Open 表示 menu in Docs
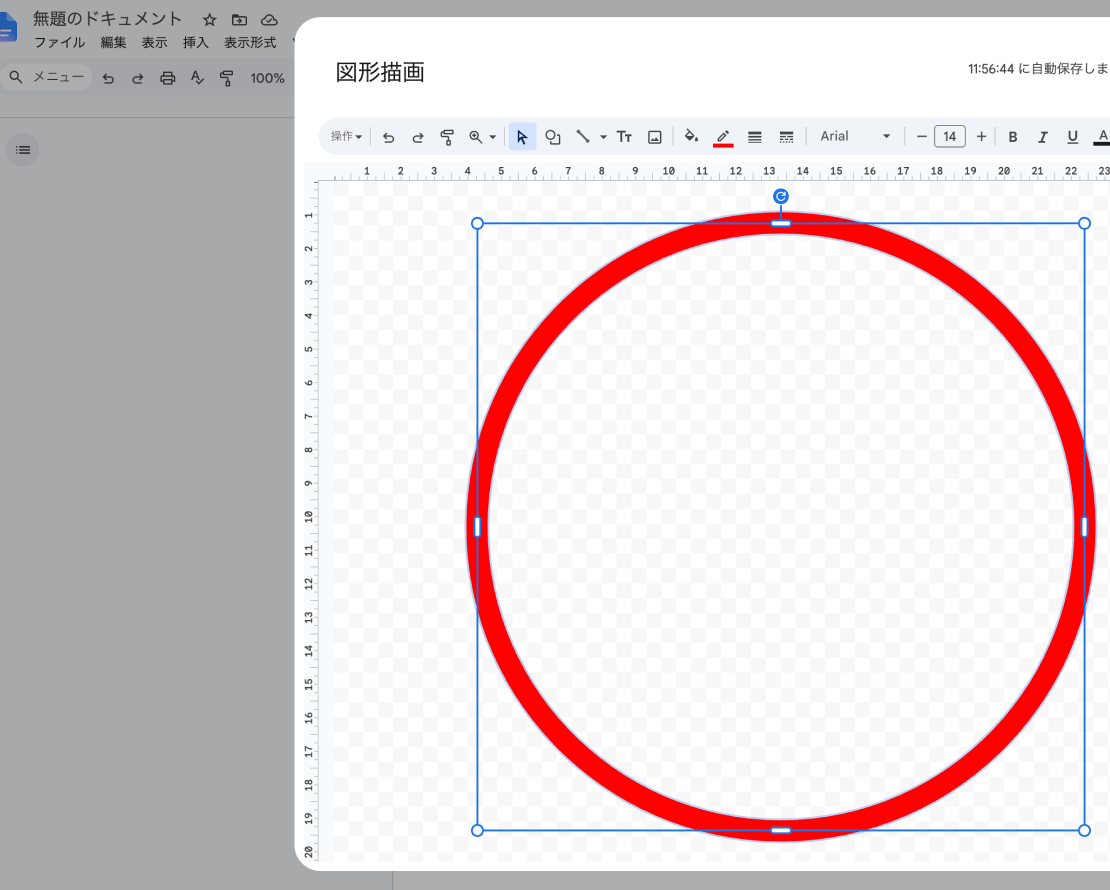Image resolution: width=1110 pixels, height=890 pixels. 154,42
